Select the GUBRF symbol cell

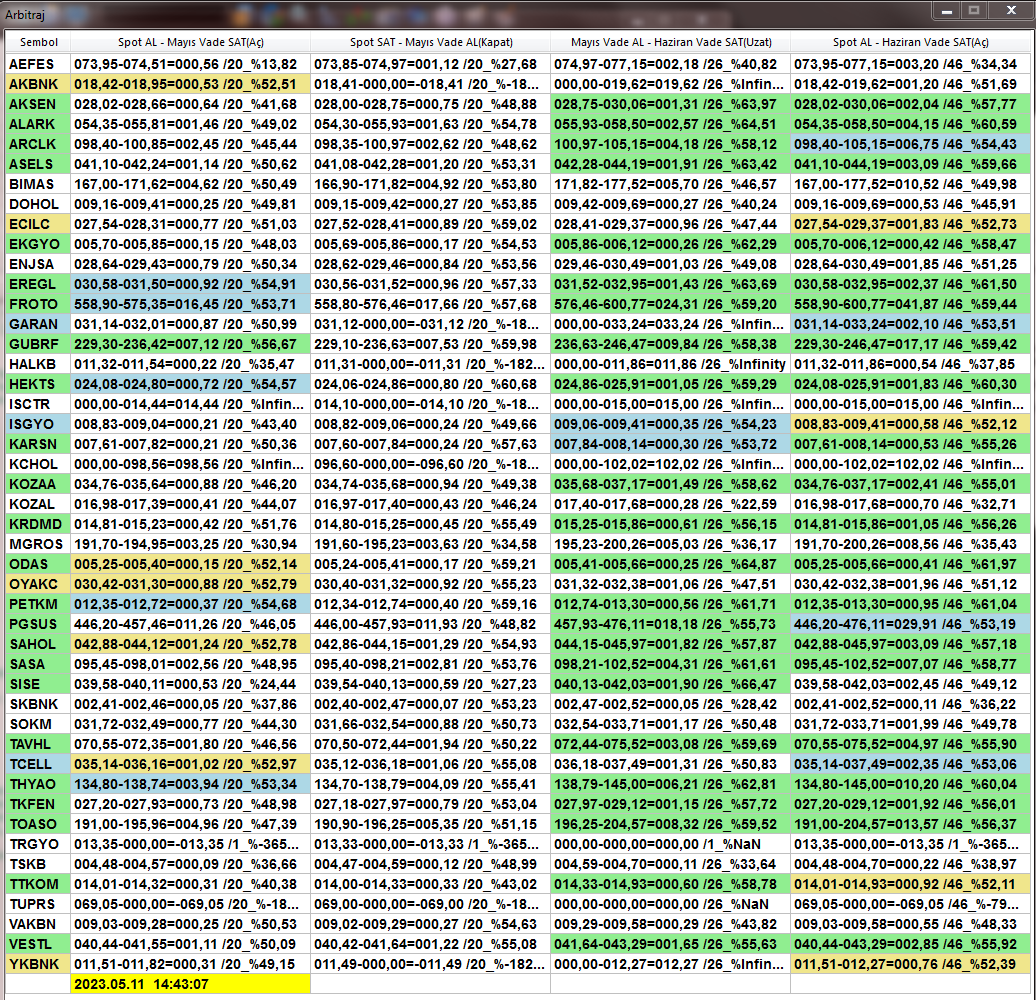pos(38,344)
